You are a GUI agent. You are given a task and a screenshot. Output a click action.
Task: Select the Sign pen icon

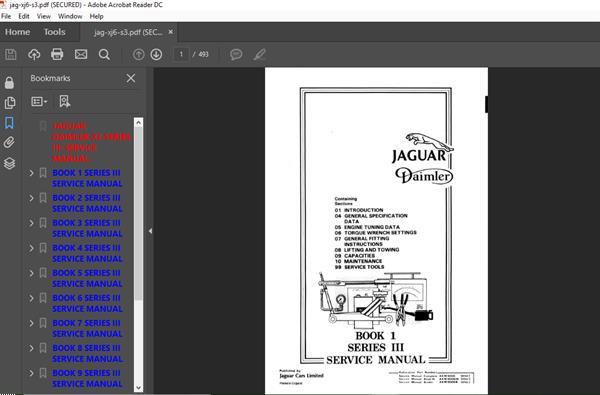259,54
